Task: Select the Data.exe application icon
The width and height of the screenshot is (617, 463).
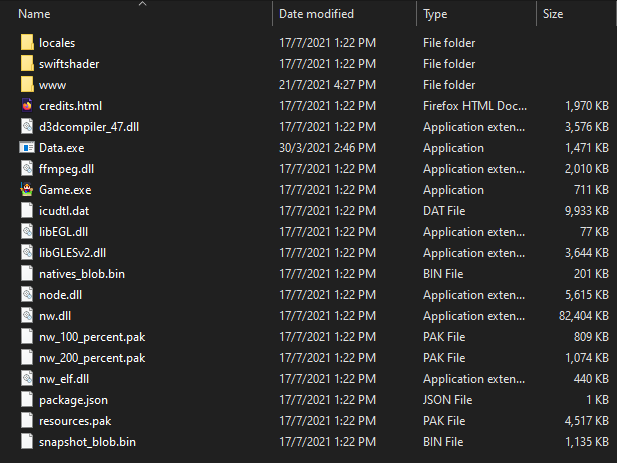Action: (x=27, y=148)
